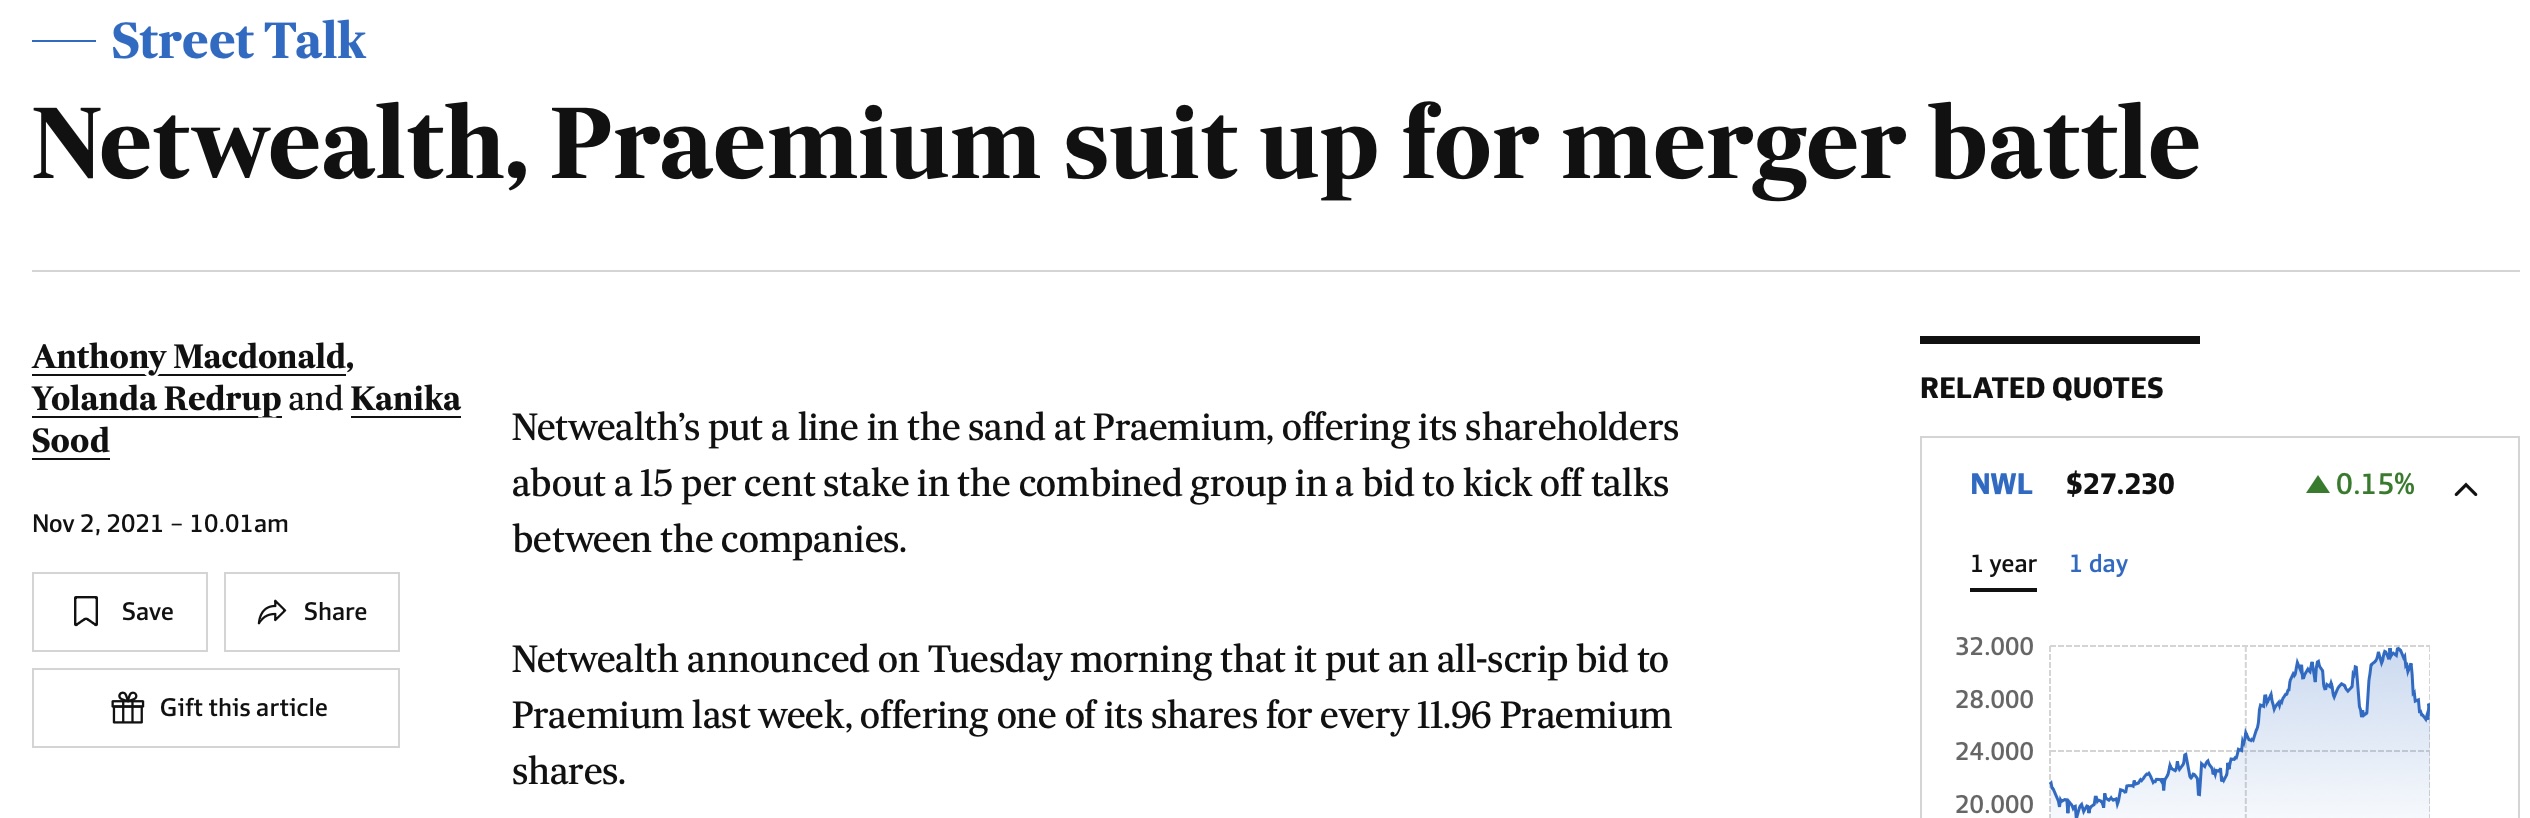Click the paragraph mentioning the all-scrip bid
Screen dimensions: 2530x818
tap(1092, 715)
